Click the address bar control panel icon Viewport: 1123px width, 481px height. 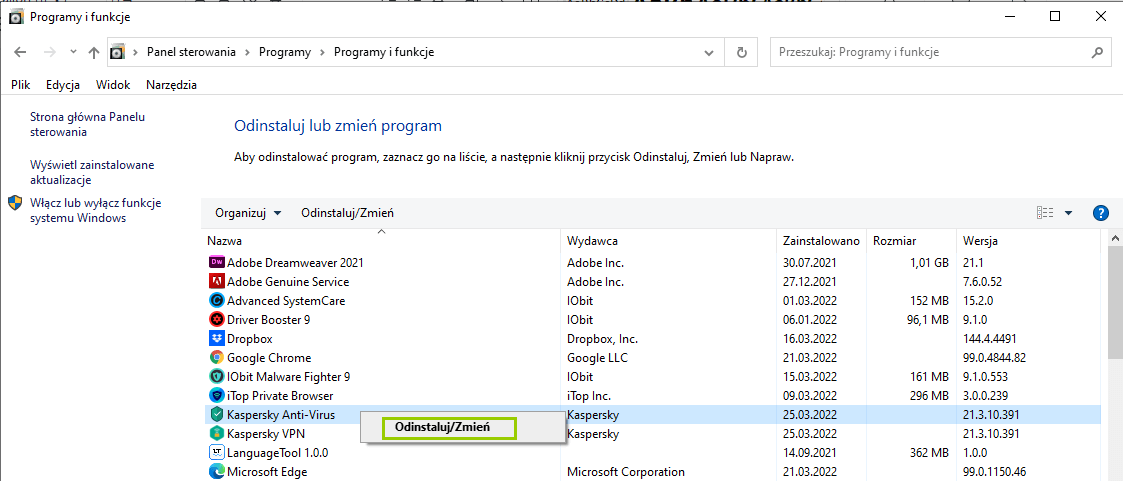(117, 52)
